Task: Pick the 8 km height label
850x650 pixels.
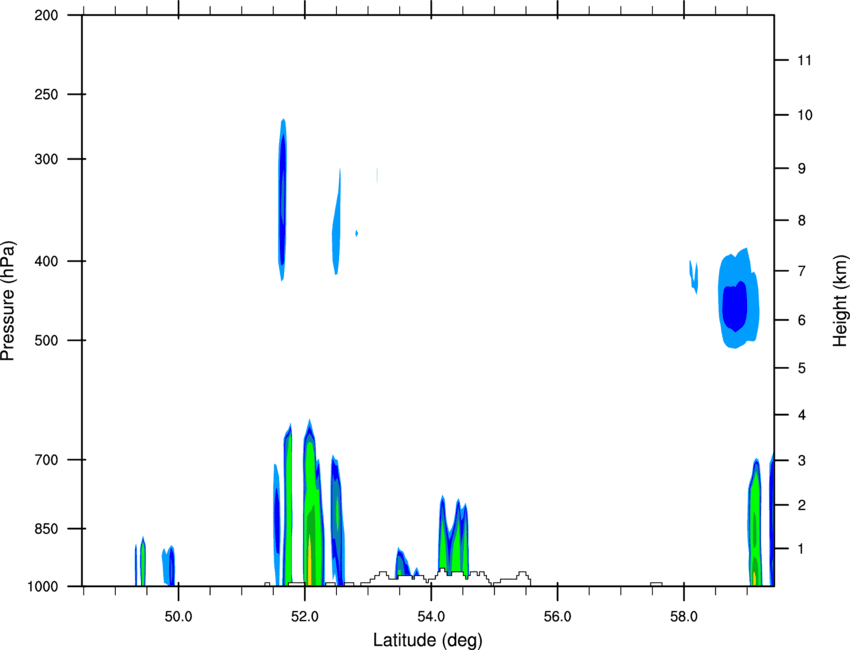Action: point(802,221)
